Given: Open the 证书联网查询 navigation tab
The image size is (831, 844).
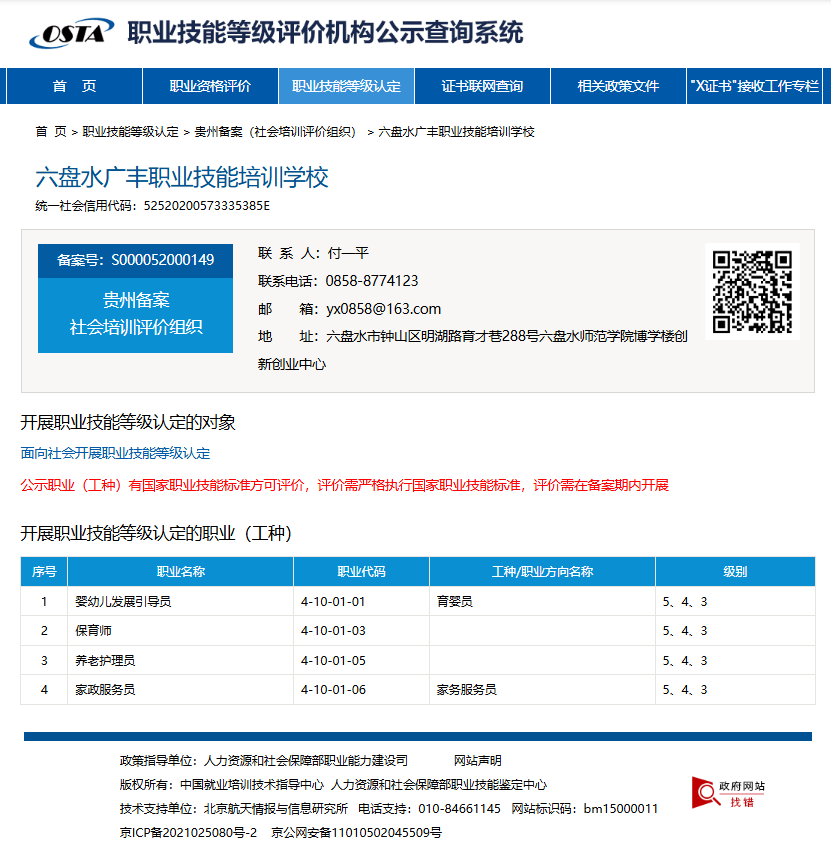Looking at the screenshot, I should coord(482,86).
